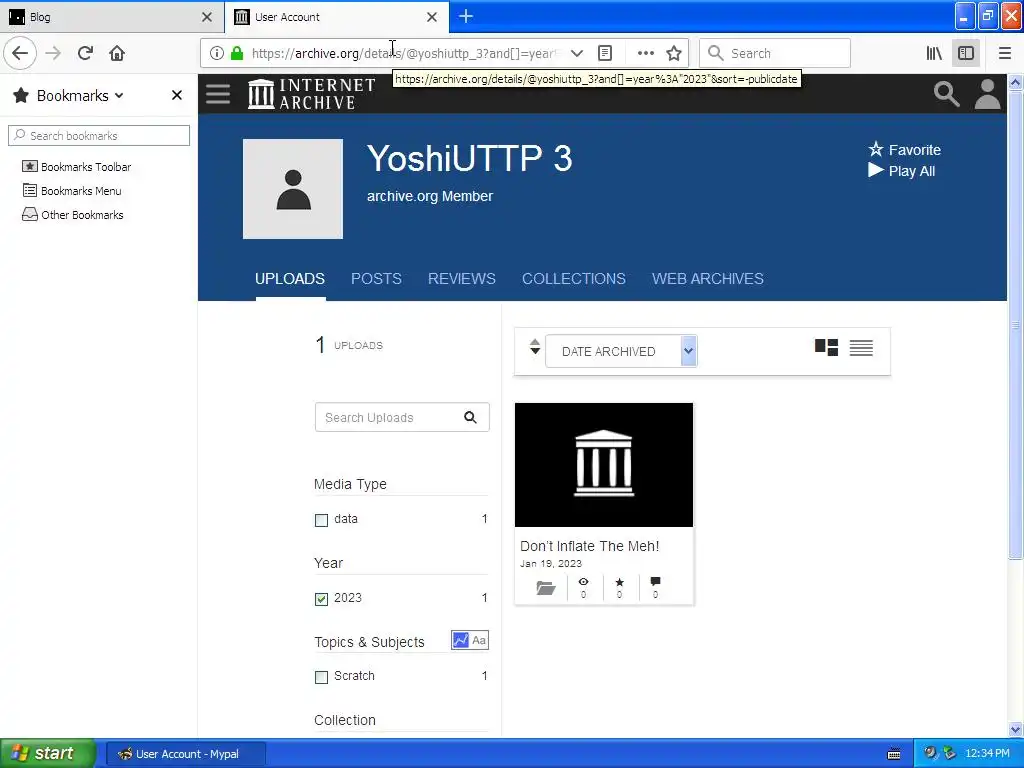Viewport: 1024px width, 768px height.
Task: Bookmark this page with the star icon
Action: click(674, 53)
